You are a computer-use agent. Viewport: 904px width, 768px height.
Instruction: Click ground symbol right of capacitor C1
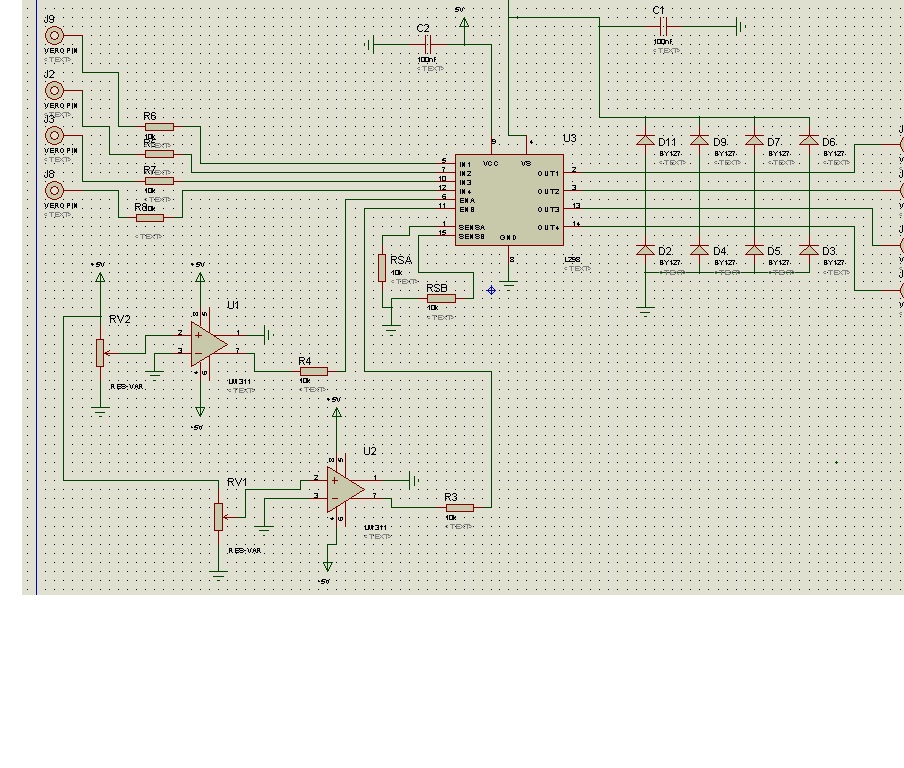pos(741,27)
